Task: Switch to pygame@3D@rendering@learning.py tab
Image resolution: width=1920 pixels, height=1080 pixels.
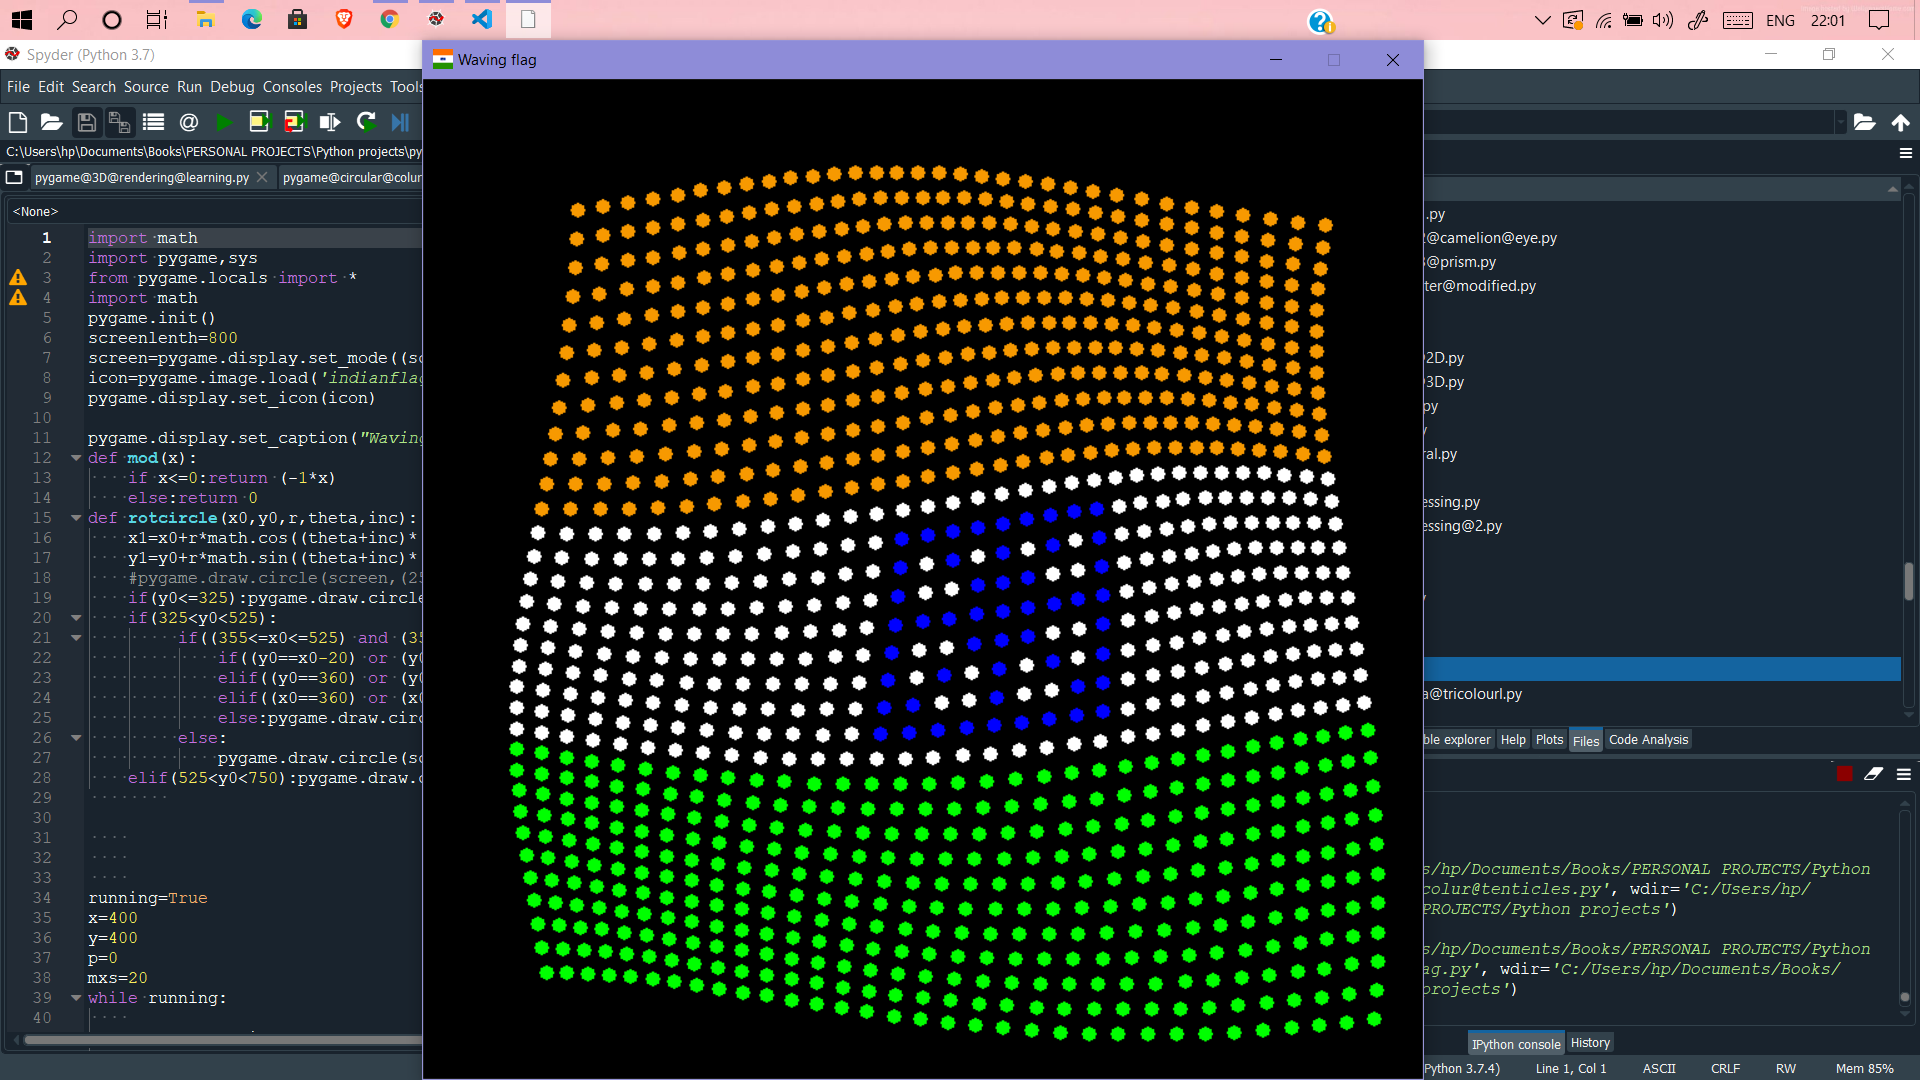Action: (x=141, y=177)
